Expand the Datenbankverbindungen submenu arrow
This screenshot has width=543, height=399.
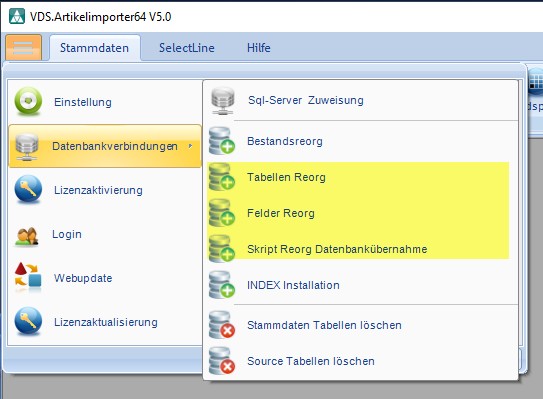click(190, 146)
